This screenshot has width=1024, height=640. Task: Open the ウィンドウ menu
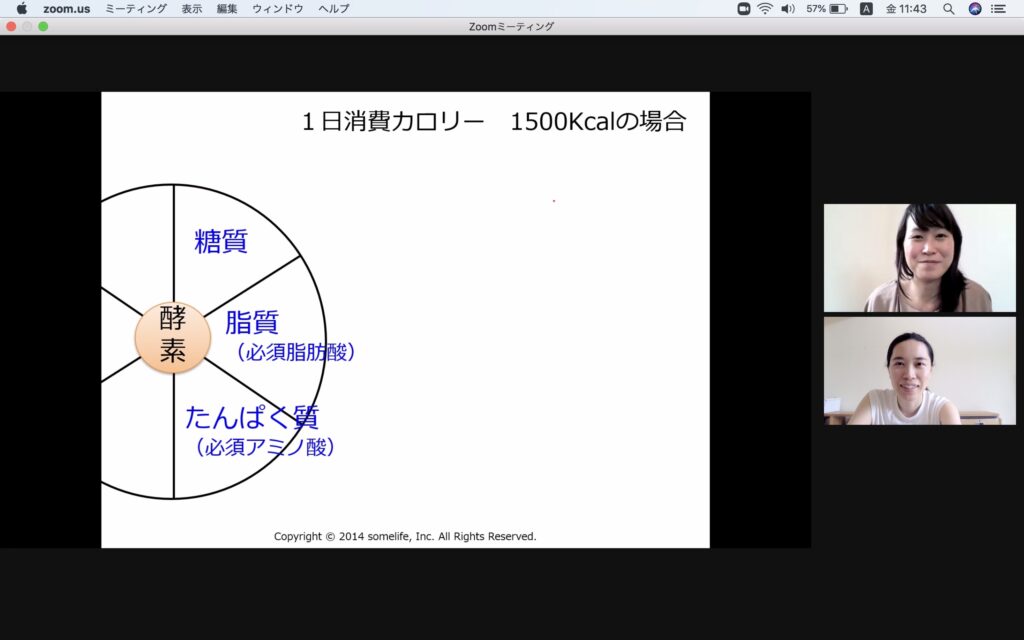click(x=277, y=8)
